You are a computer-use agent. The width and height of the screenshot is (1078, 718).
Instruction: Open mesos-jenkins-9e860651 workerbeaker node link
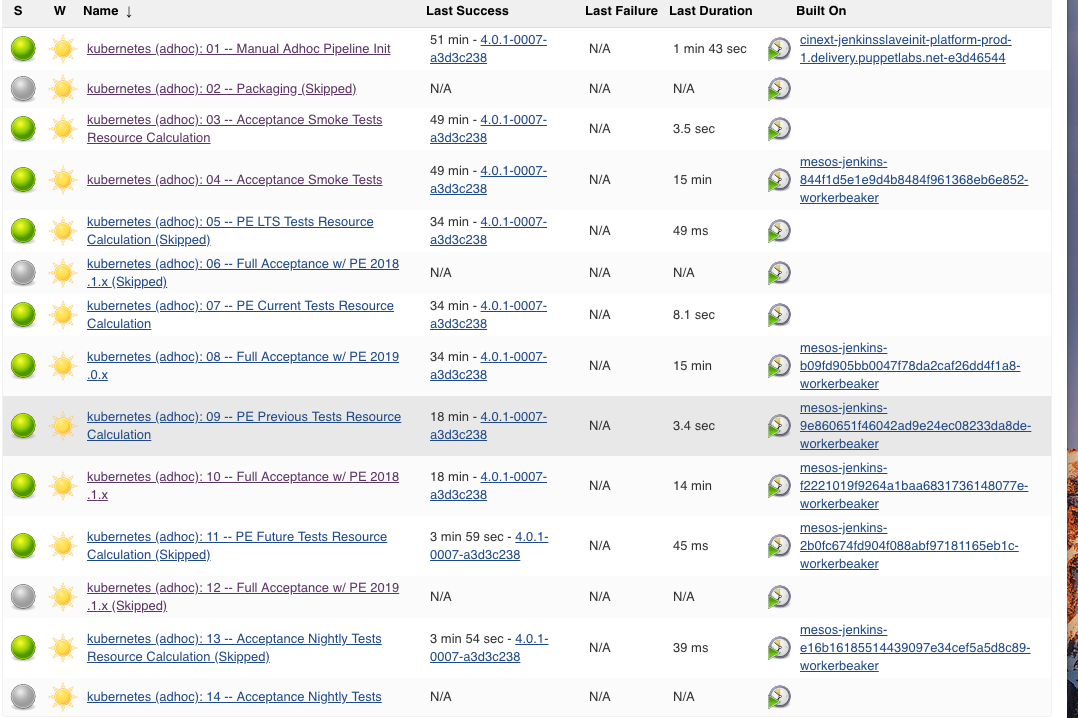[x=915, y=425]
